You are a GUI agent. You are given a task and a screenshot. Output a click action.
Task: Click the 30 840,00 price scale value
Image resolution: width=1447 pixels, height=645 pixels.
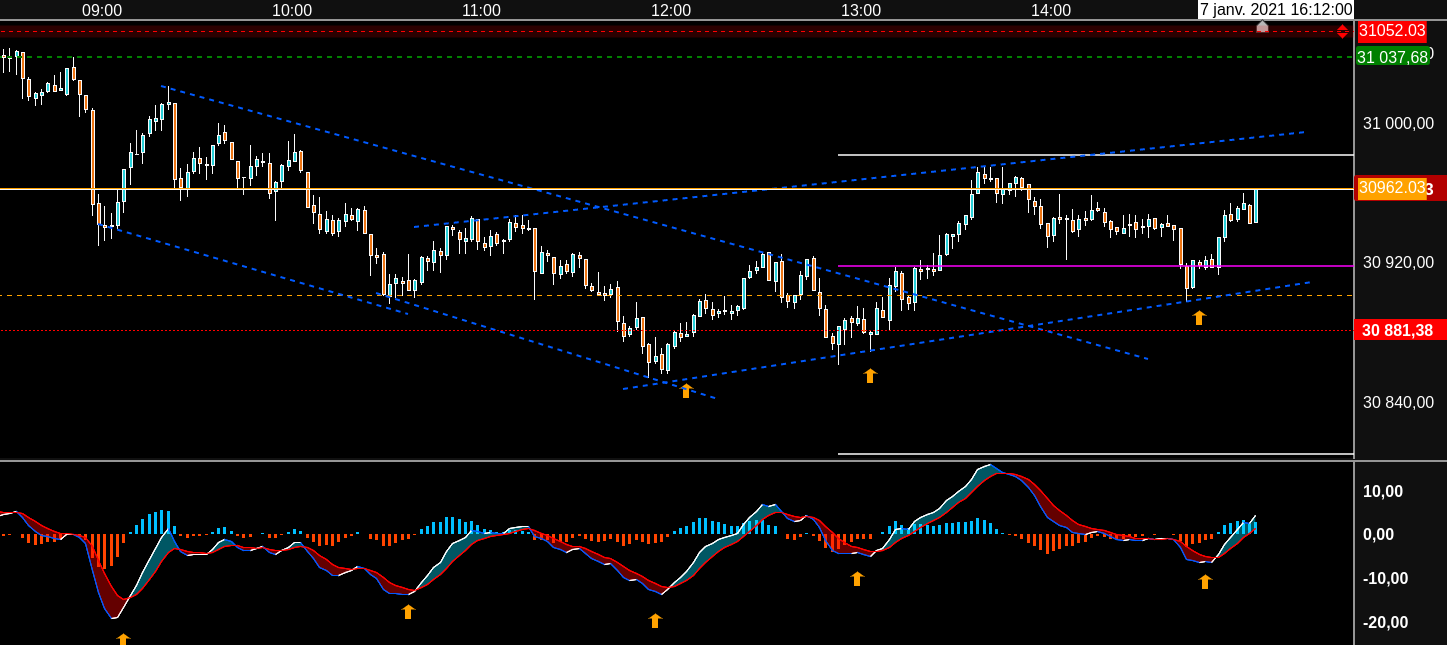click(1398, 402)
